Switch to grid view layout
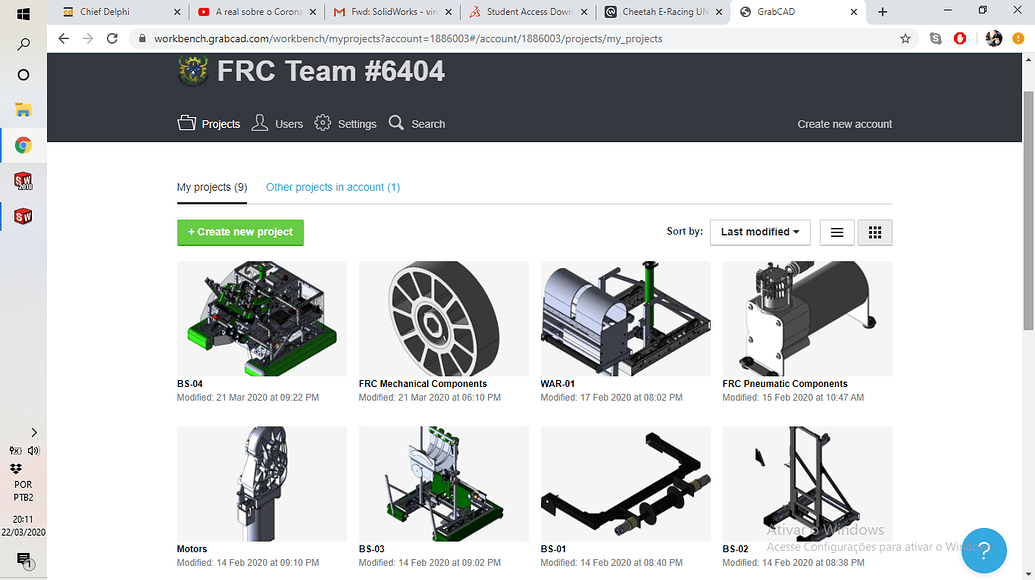 (x=875, y=232)
